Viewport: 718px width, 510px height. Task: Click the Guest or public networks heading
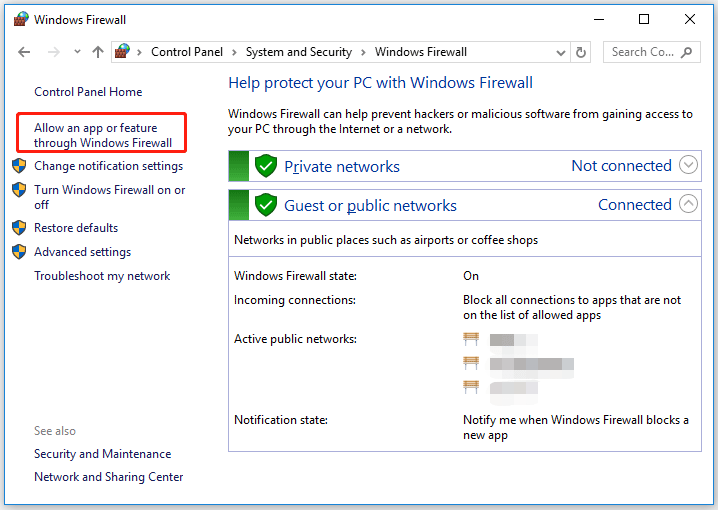[370, 206]
